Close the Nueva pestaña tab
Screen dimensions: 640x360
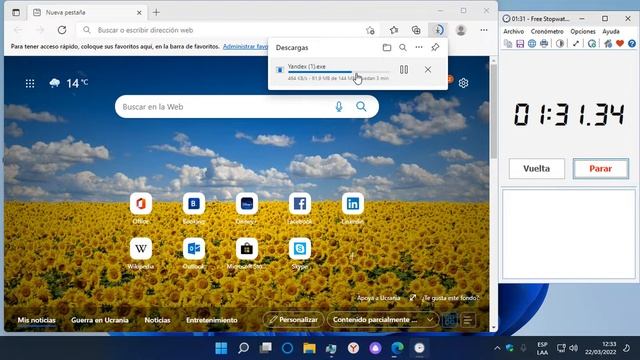click(x=139, y=13)
